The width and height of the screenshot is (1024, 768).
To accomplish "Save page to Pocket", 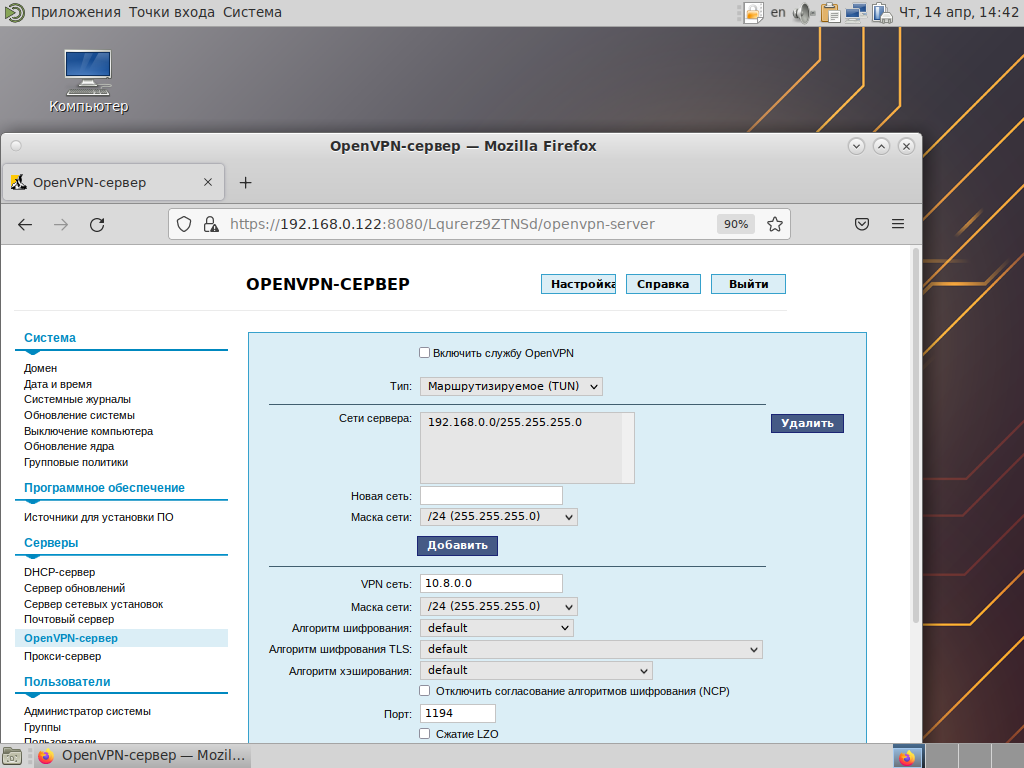I will pos(862,224).
